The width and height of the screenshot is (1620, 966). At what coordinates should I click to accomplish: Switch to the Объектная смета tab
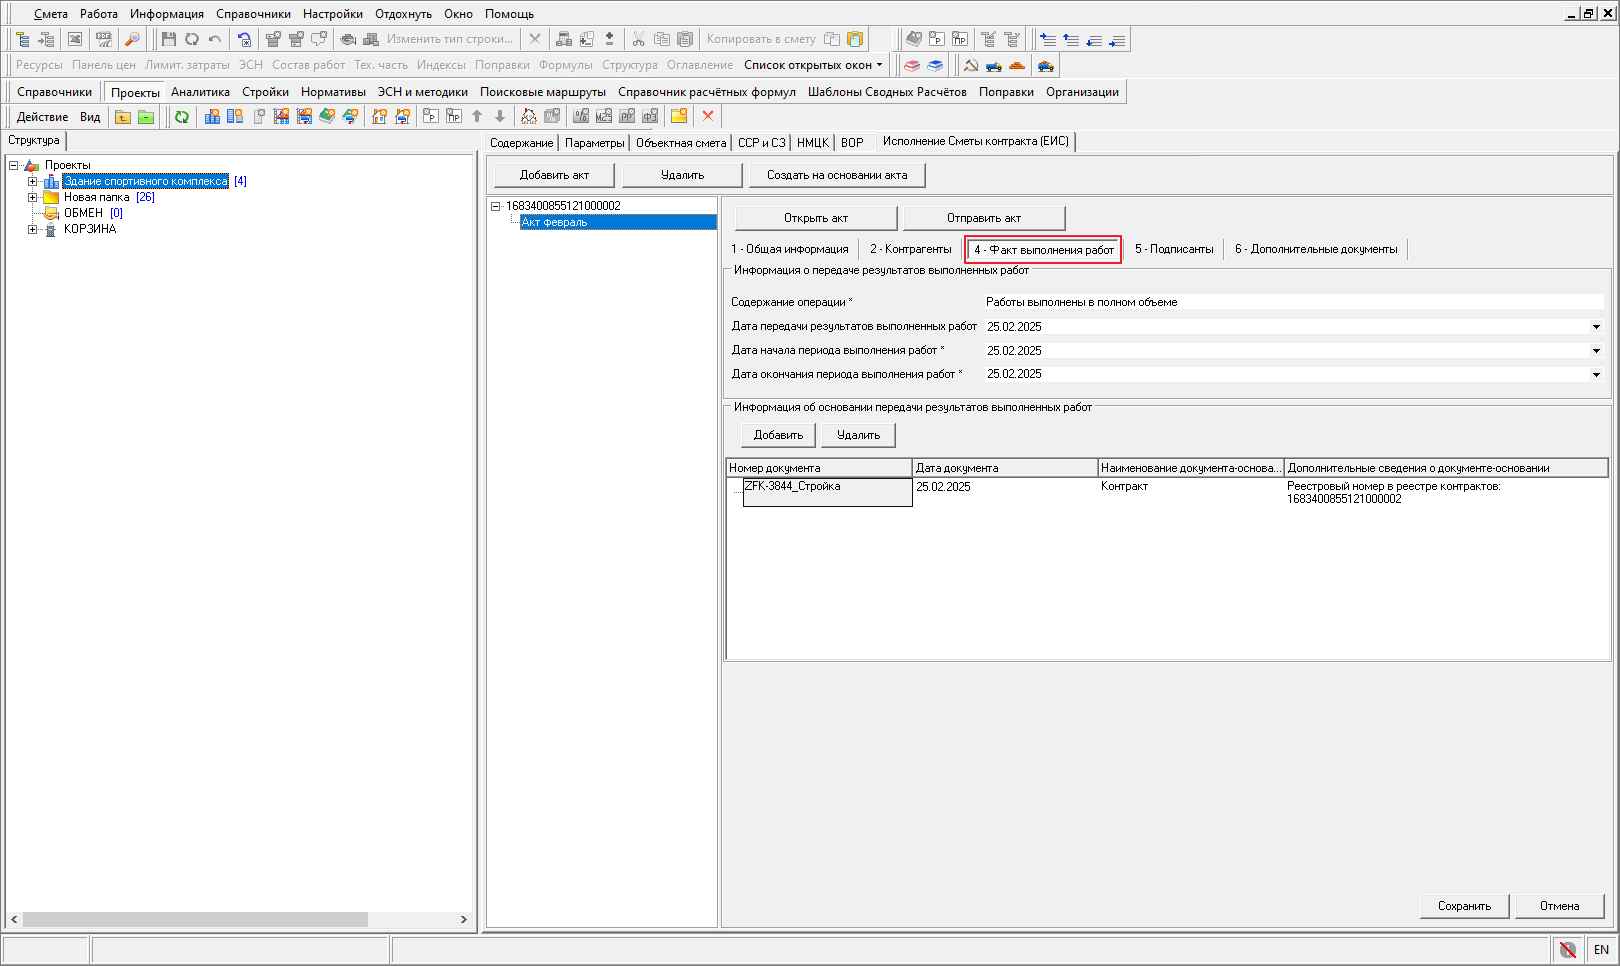click(x=680, y=143)
